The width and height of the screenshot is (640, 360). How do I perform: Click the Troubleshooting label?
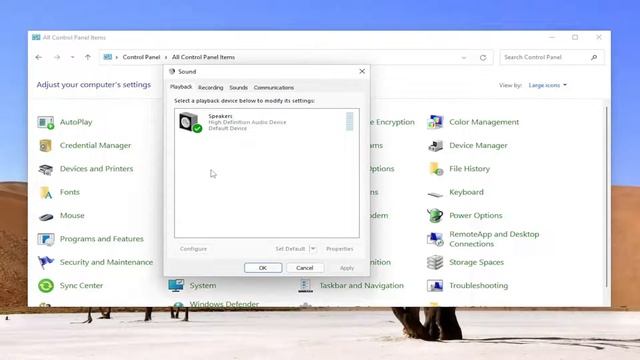click(x=478, y=285)
